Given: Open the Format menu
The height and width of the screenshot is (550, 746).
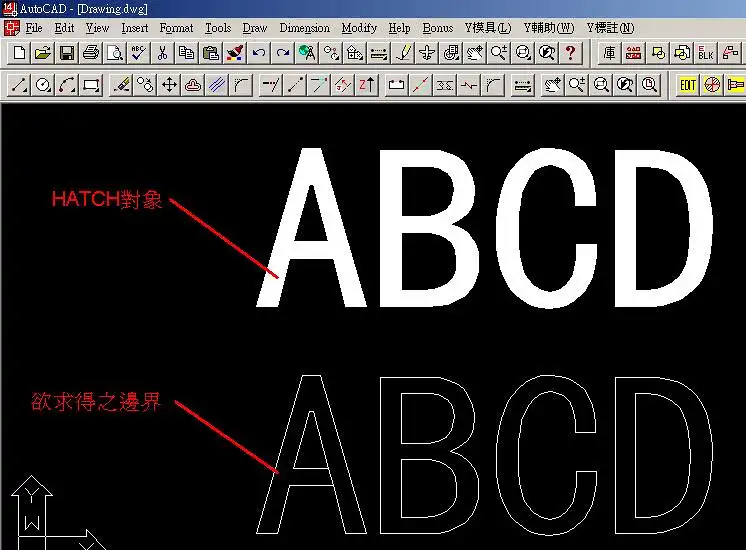Looking at the screenshot, I should pyautogui.click(x=177, y=28).
